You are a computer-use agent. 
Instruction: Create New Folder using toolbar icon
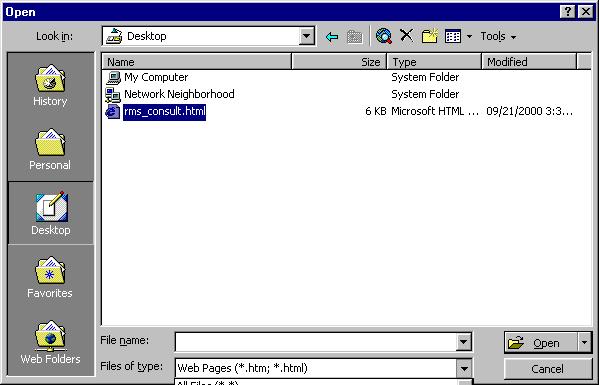point(429,36)
